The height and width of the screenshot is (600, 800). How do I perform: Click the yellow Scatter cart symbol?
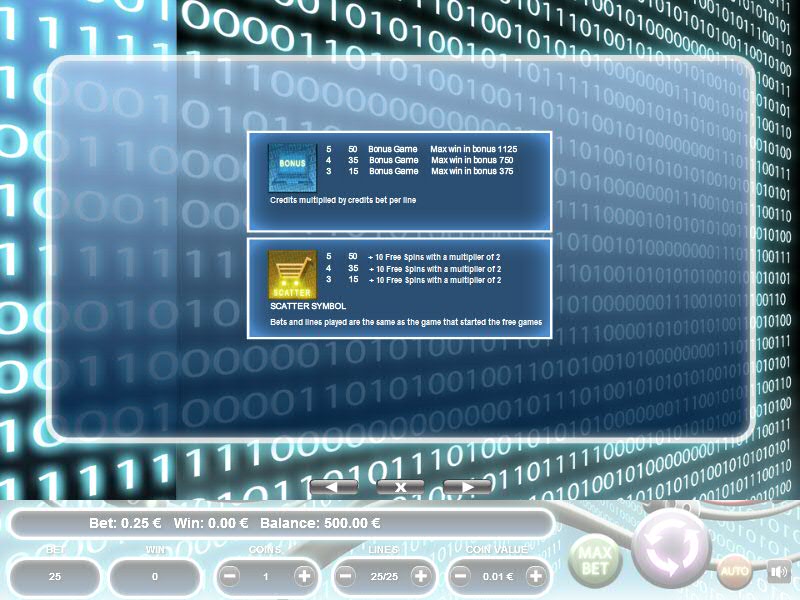(x=292, y=274)
